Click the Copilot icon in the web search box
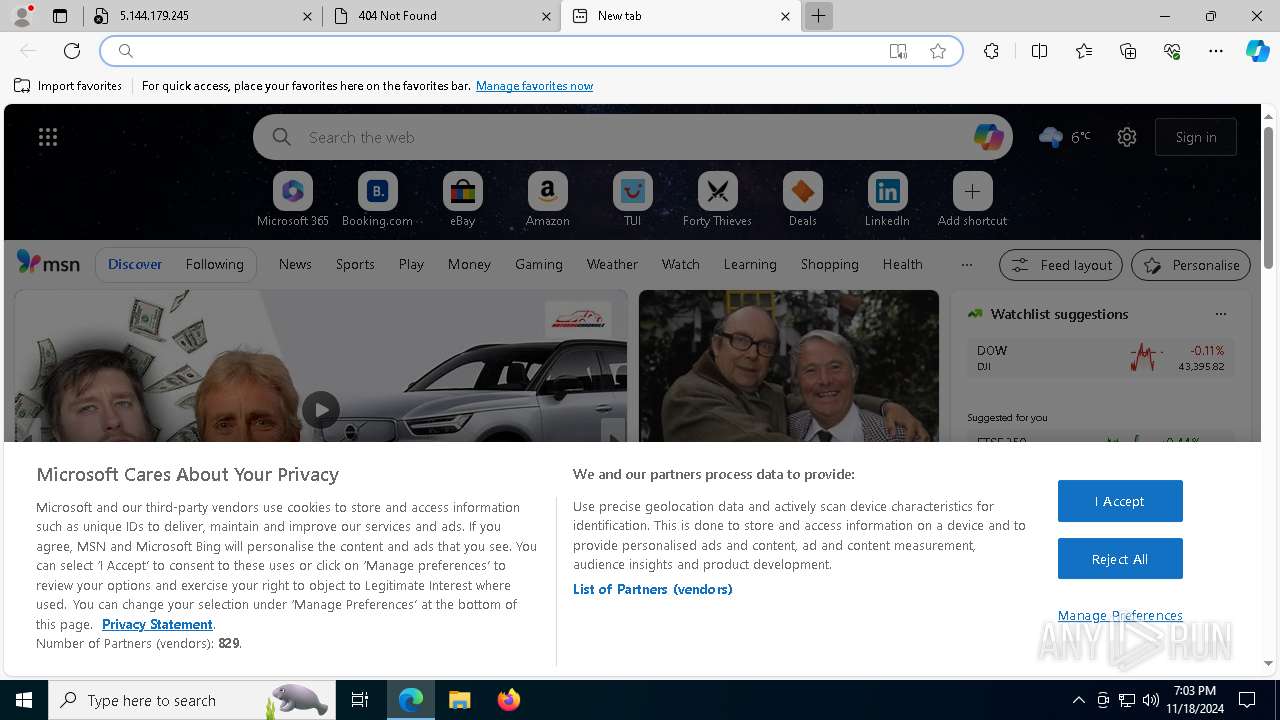Image resolution: width=1280 pixels, height=720 pixels. tap(988, 137)
